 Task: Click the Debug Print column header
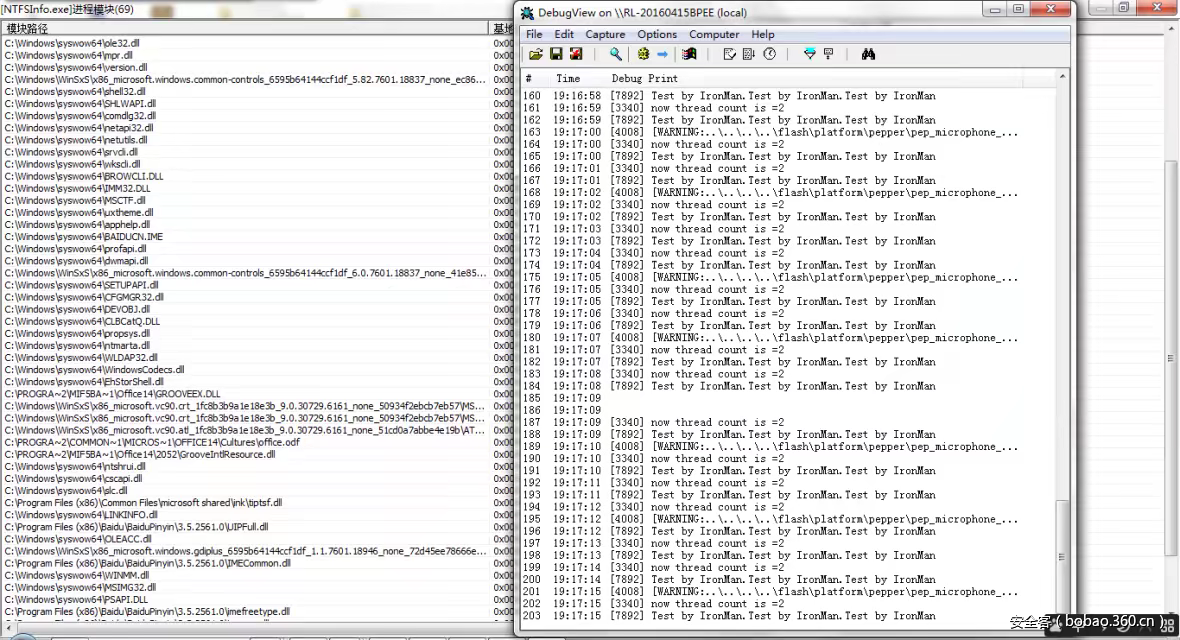tap(644, 78)
